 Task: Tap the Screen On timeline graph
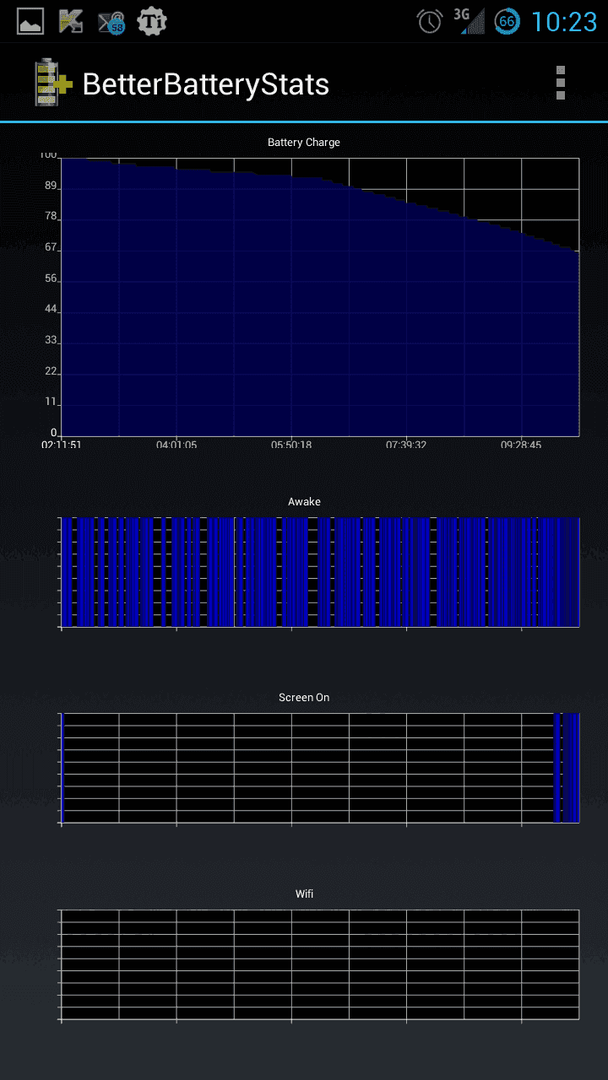pyautogui.click(x=320, y=768)
